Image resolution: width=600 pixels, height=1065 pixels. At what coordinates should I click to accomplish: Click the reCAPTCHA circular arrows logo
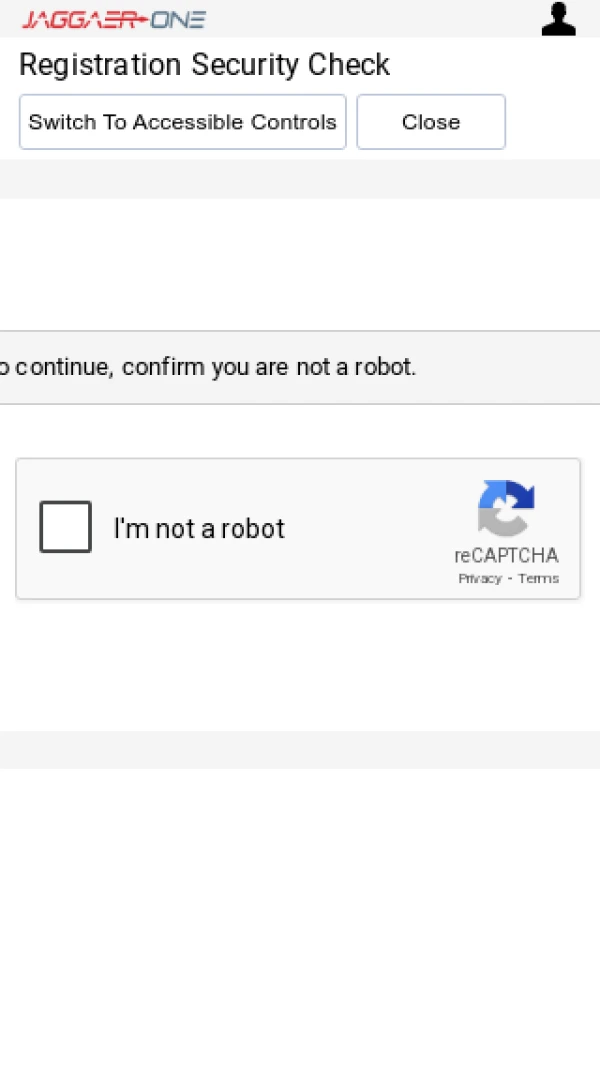(506, 508)
